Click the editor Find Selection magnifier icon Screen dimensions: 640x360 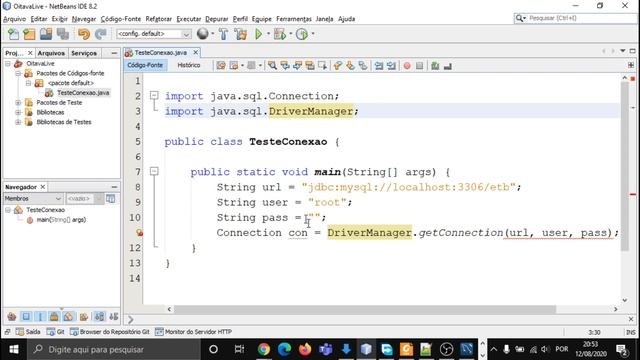point(272,66)
